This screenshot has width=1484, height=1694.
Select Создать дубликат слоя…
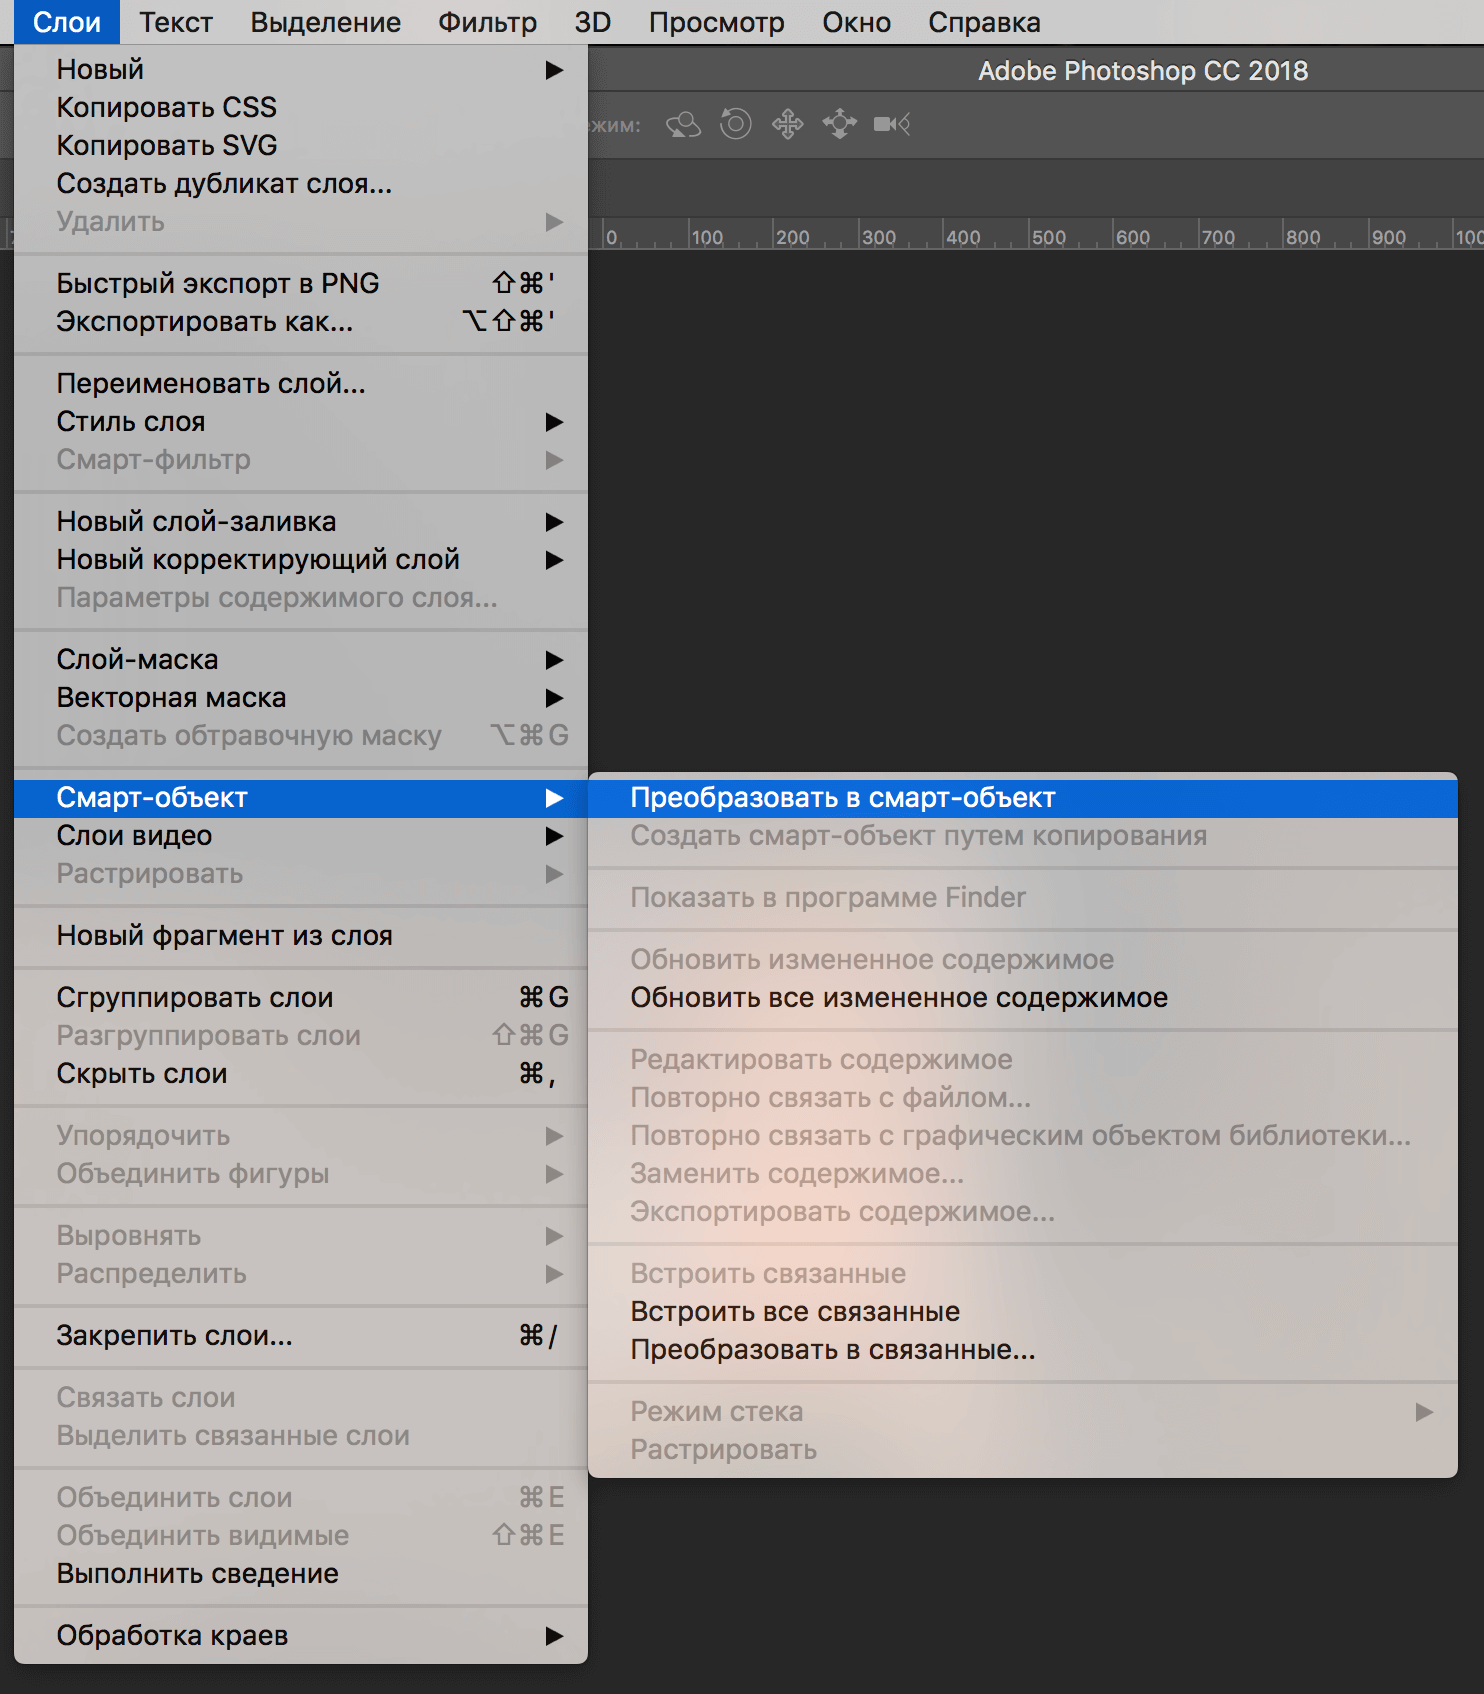tap(301, 184)
